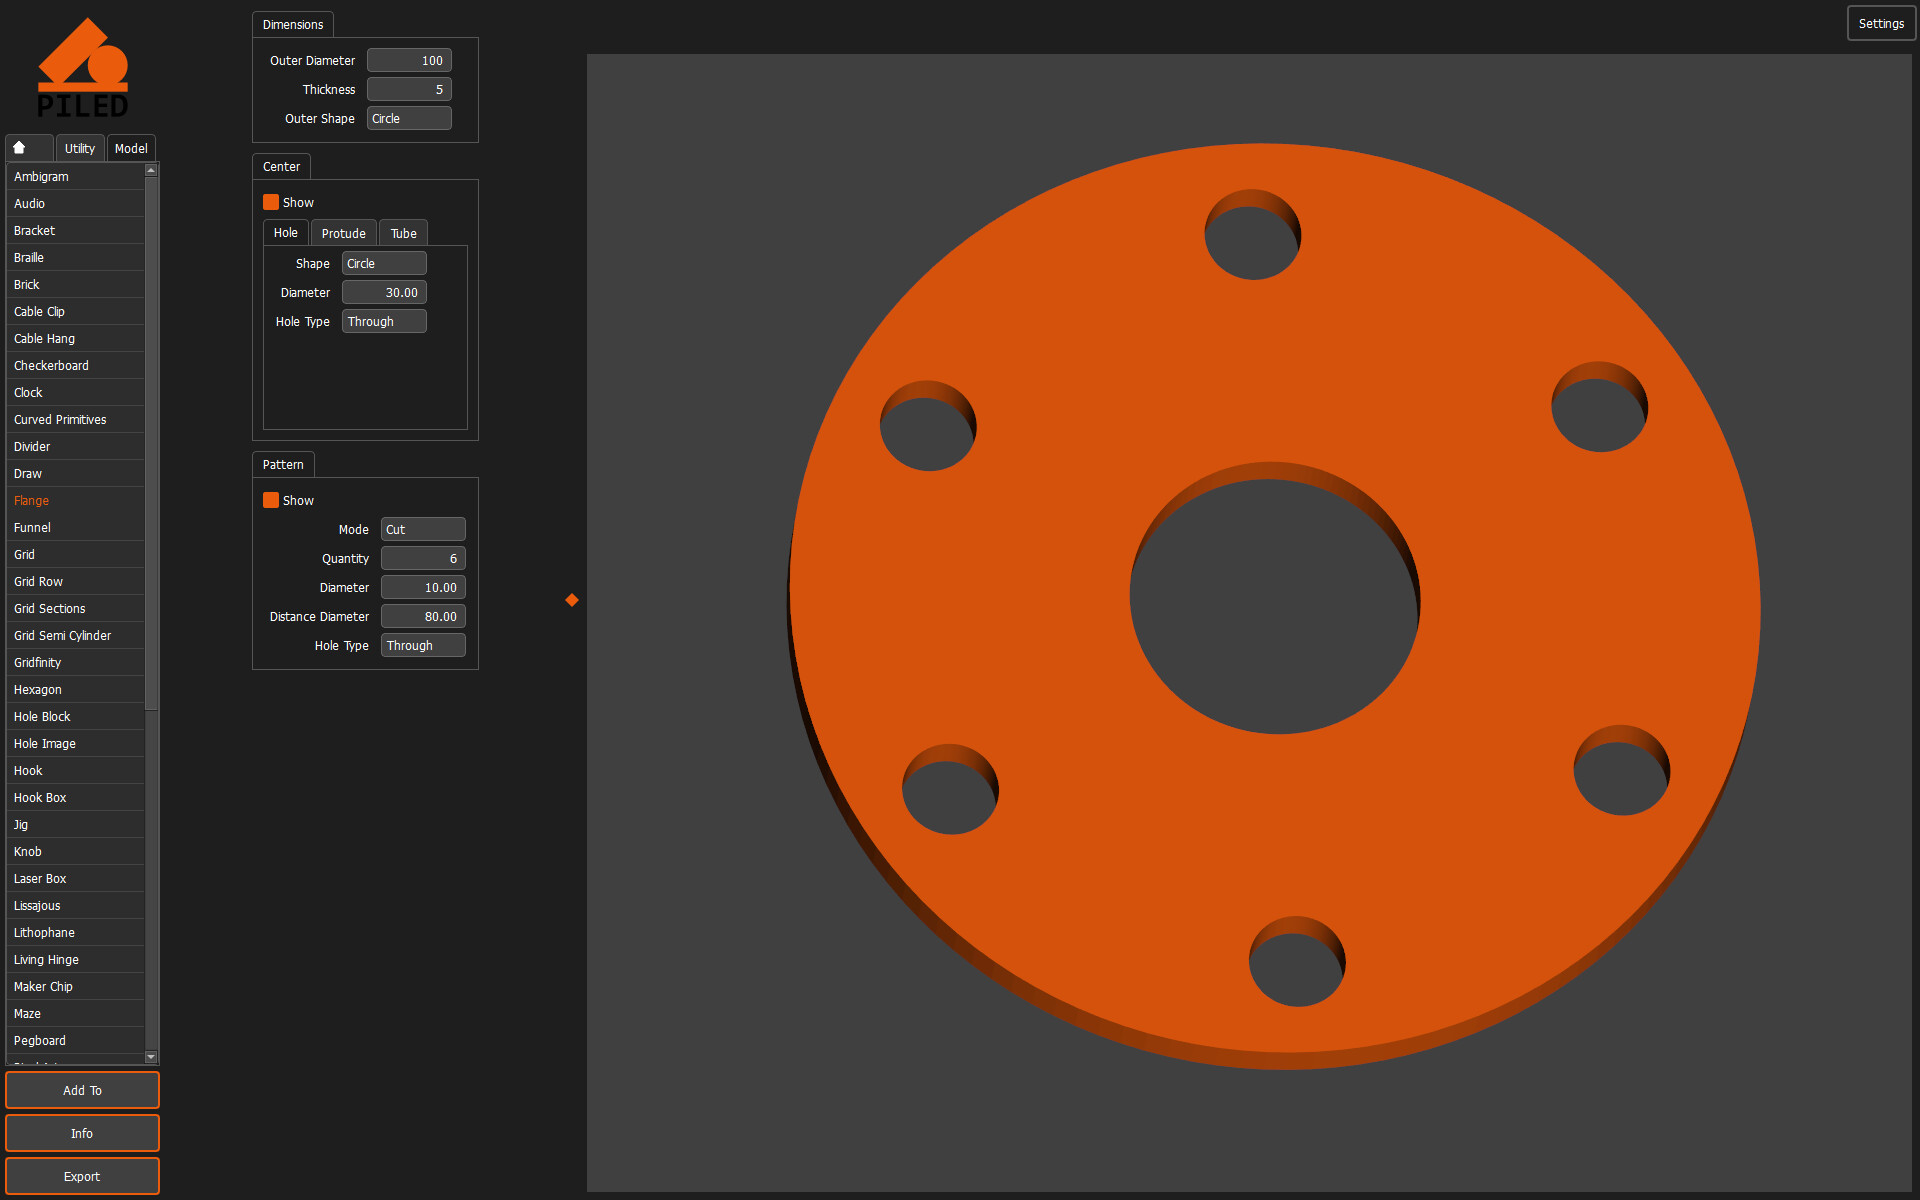
Task: Click the center hole Diameter field
Action: (384, 292)
